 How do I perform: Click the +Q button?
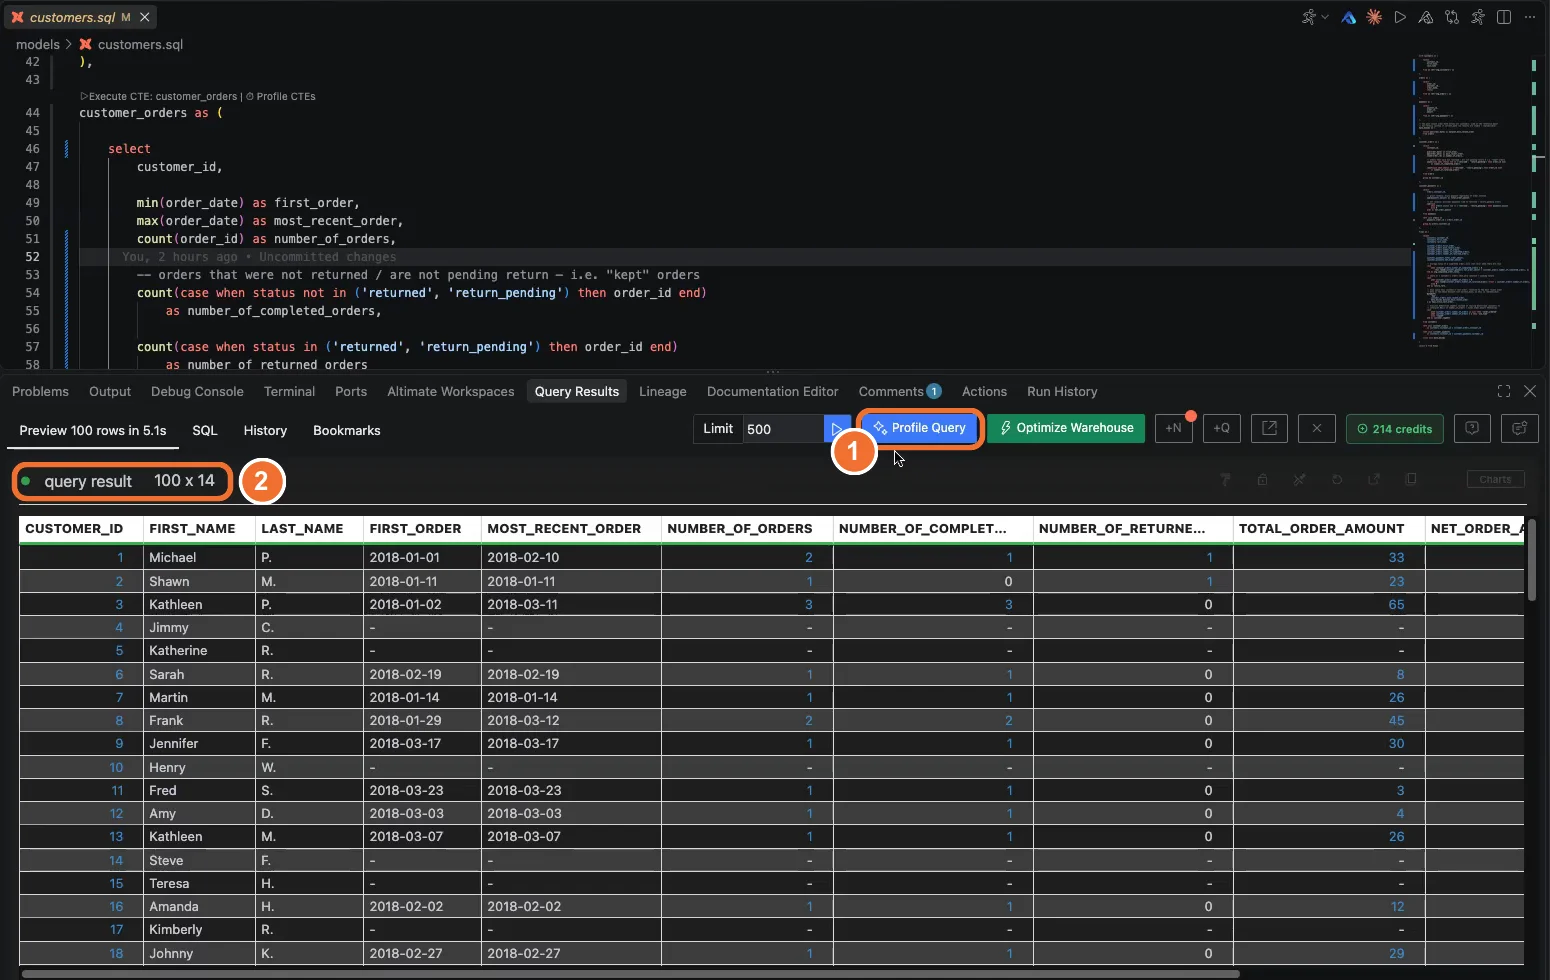pos(1222,428)
